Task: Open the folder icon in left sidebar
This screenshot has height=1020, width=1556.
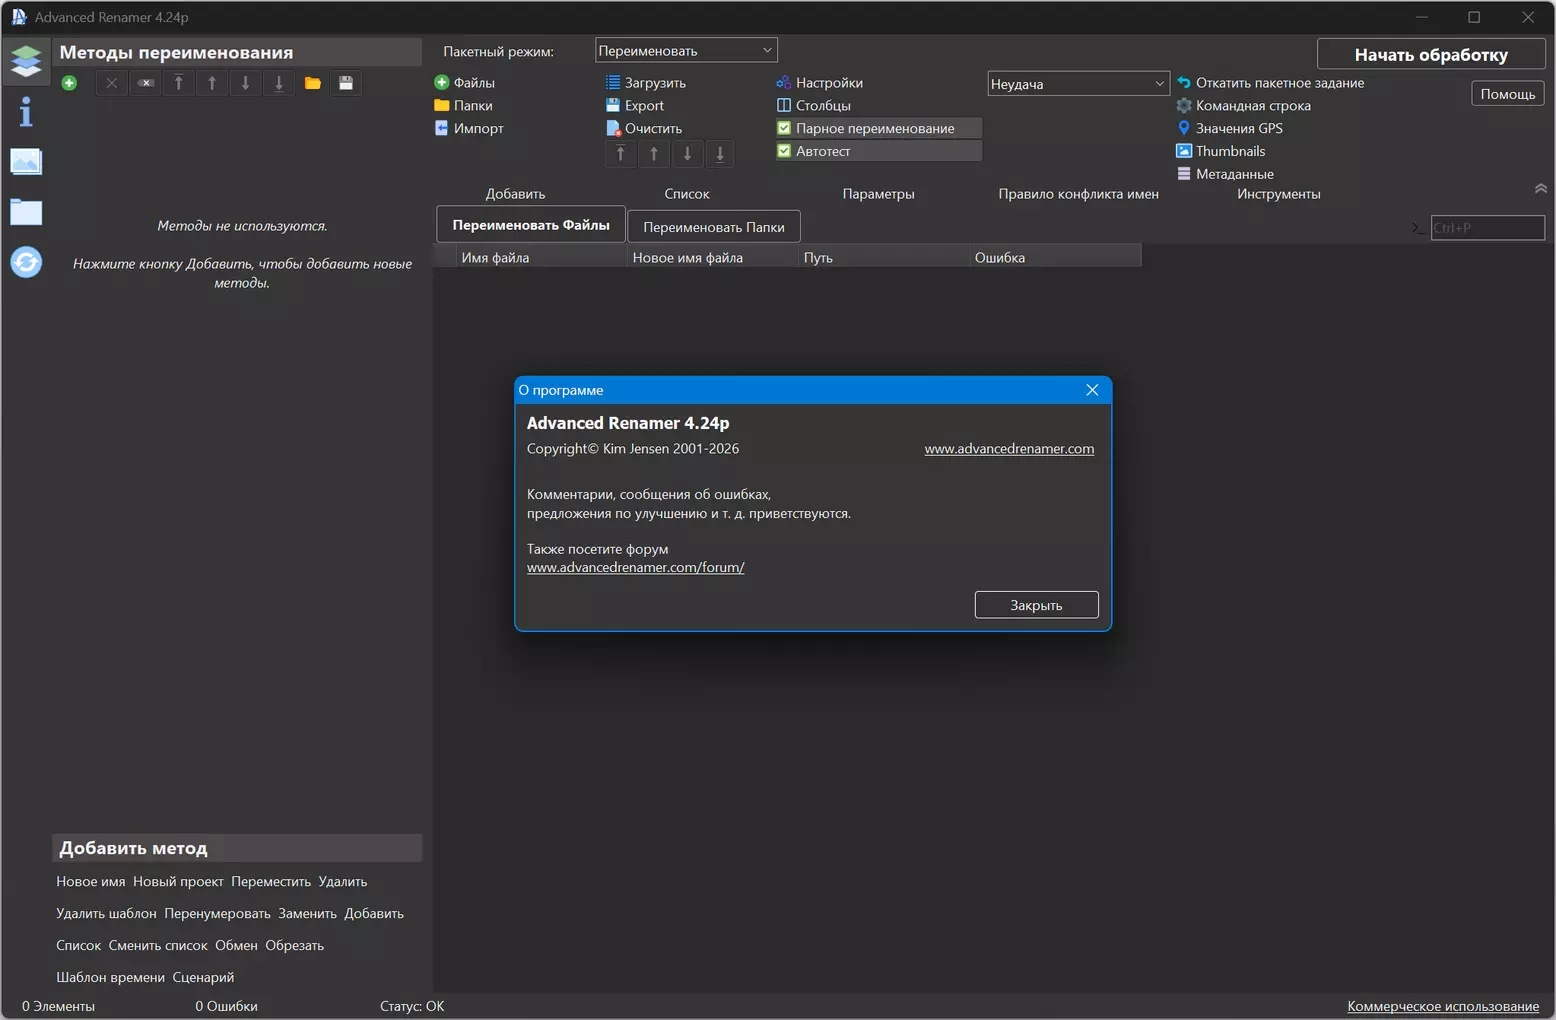Action: coord(26,211)
